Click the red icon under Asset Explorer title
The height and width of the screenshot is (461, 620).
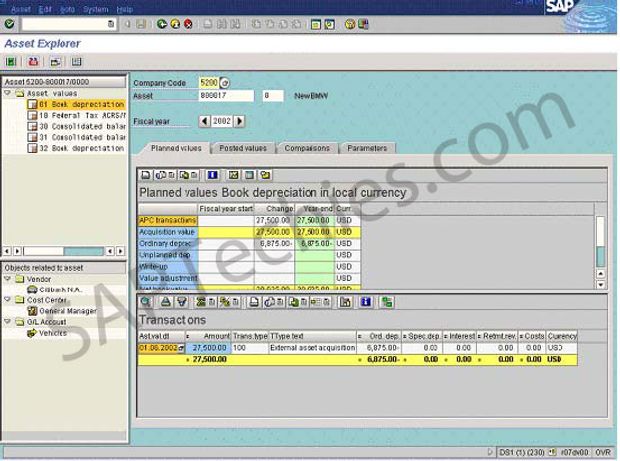tap(33, 62)
